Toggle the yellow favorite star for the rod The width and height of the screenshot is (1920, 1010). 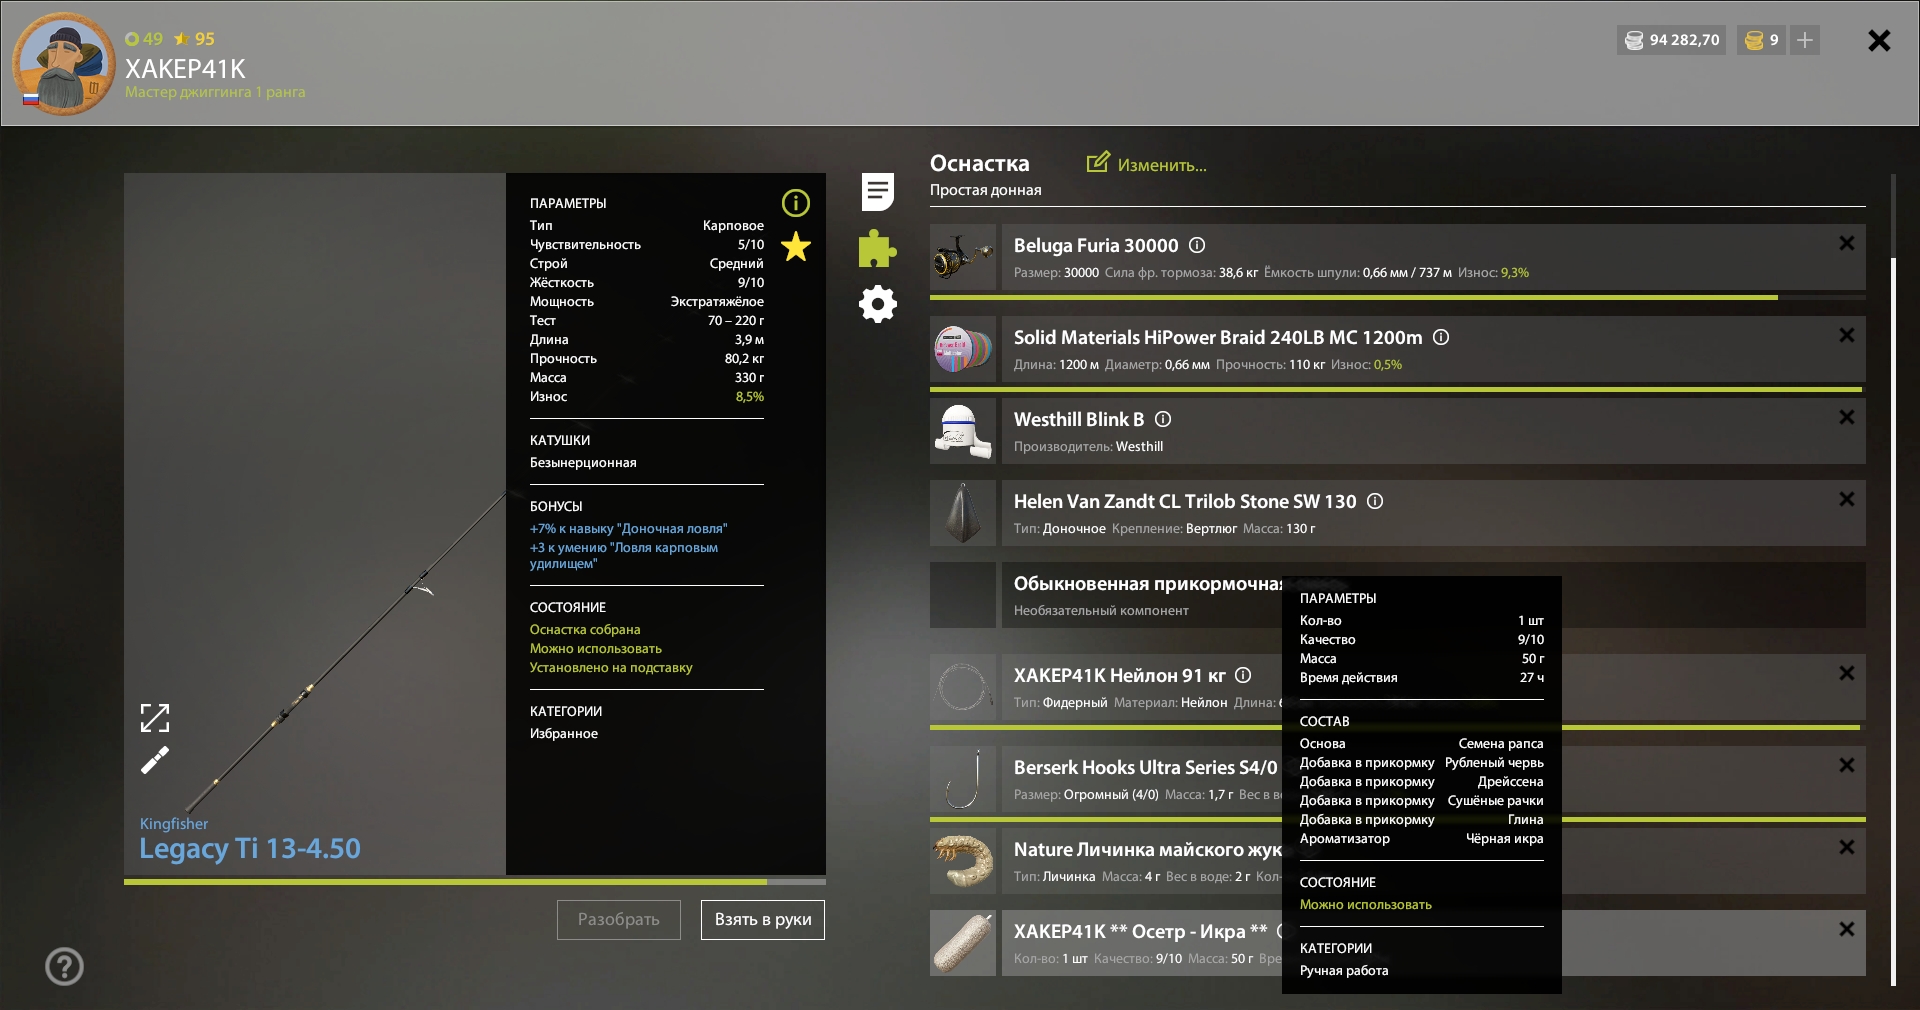[796, 246]
